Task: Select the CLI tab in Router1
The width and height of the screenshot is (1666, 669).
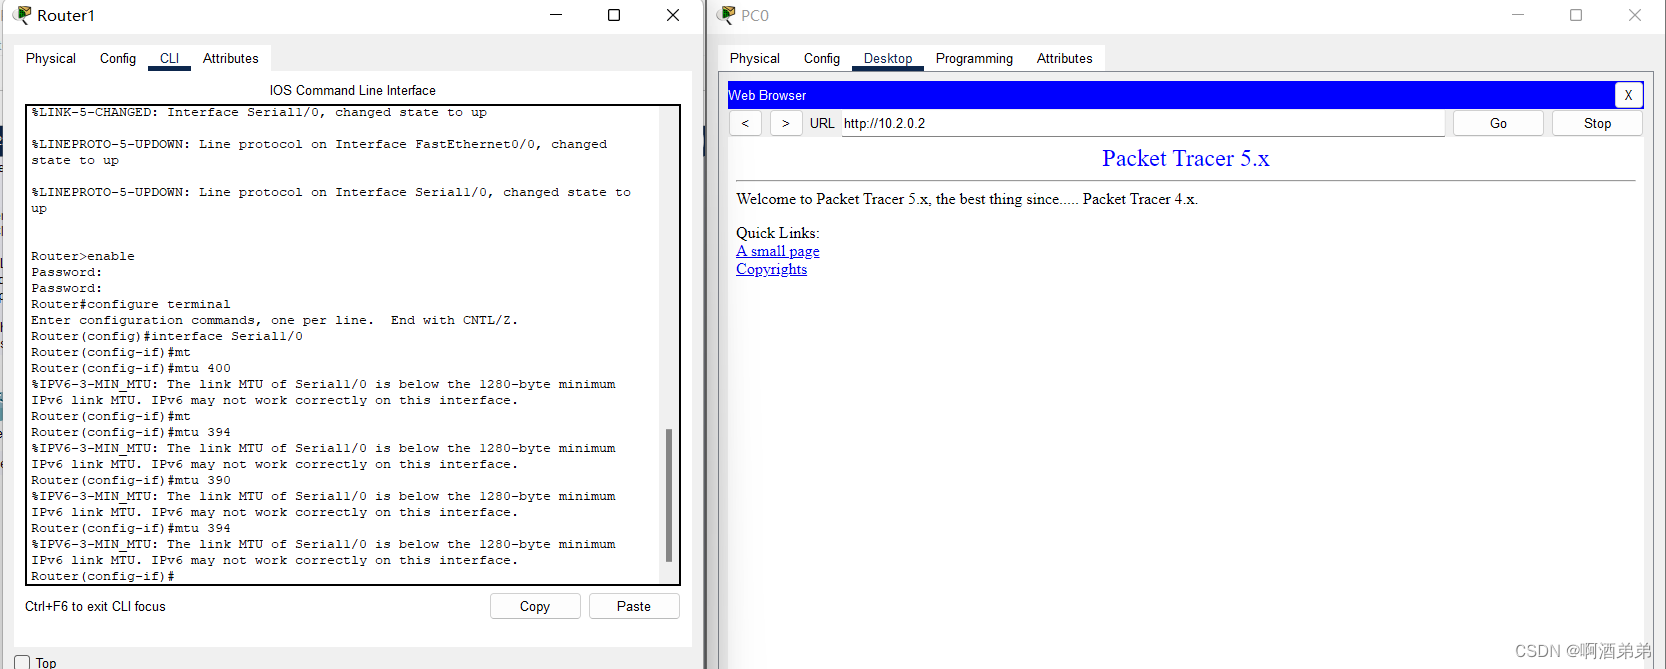Action: click(170, 58)
